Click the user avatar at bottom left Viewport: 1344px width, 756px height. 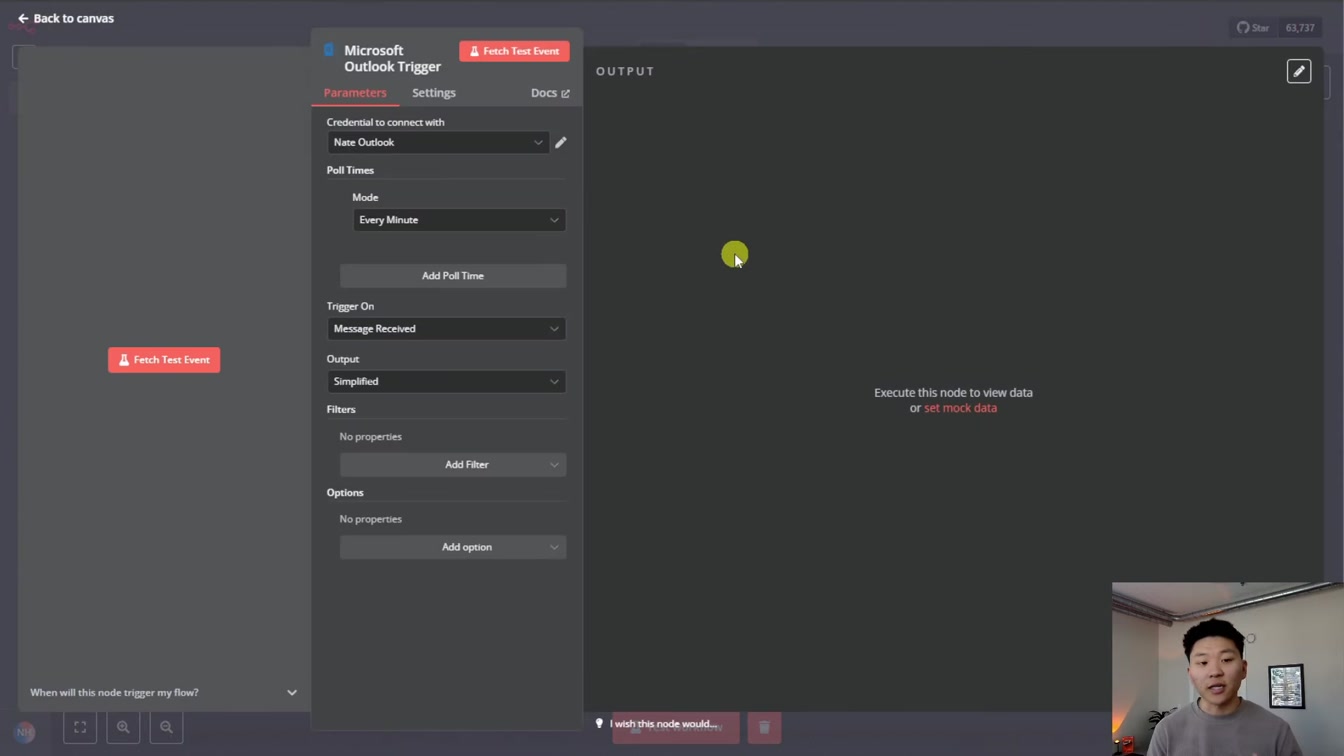[x=25, y=732]
